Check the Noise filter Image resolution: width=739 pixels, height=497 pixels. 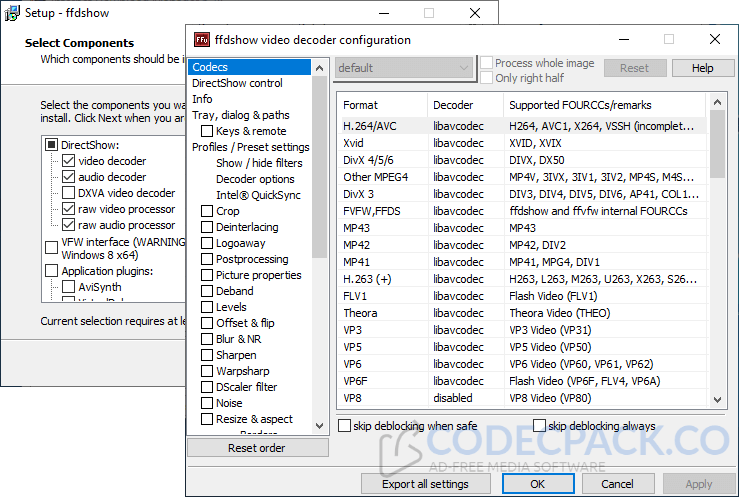[207, 403]
